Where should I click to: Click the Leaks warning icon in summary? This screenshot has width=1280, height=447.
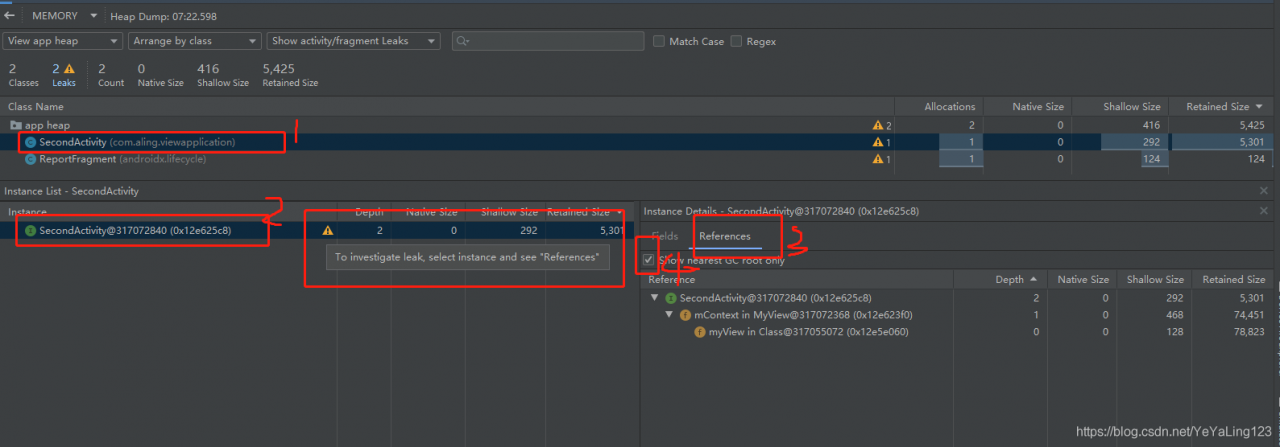[x=70, y=69]
